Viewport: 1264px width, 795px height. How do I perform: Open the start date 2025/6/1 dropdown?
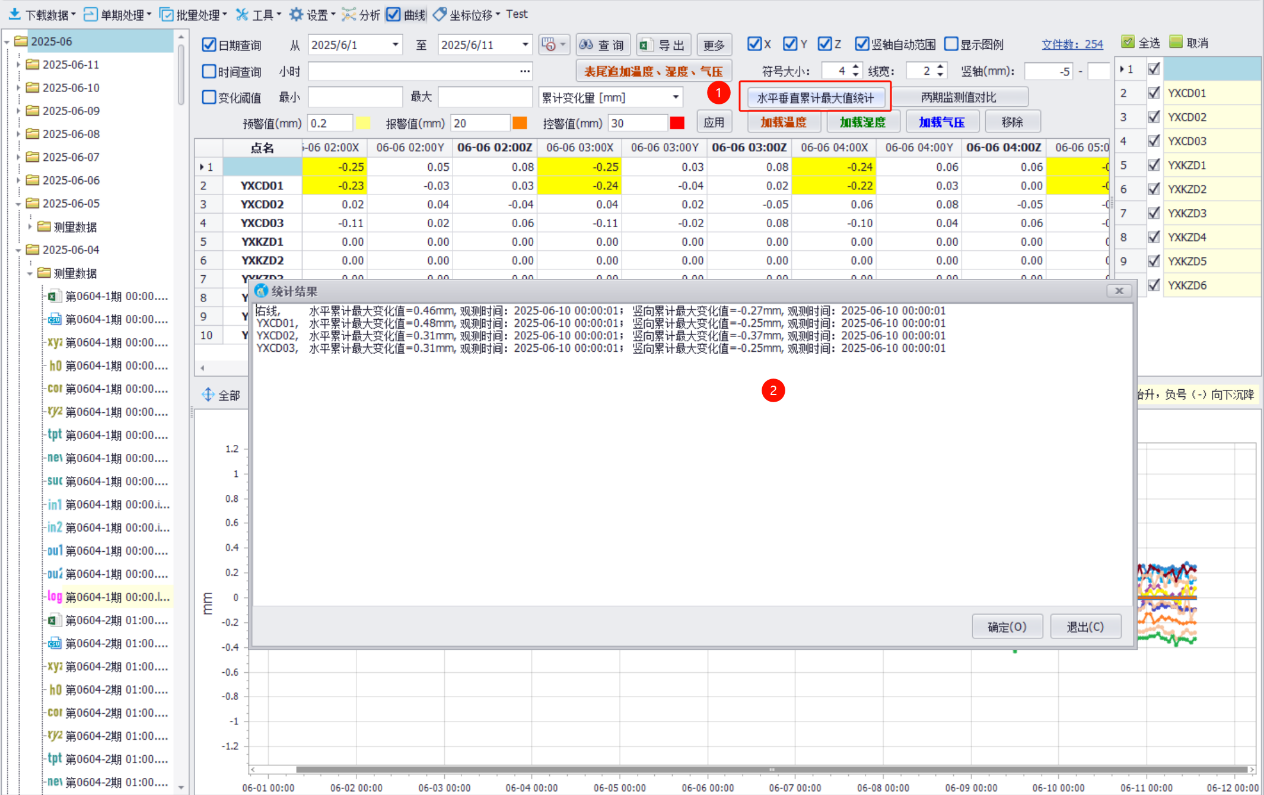[x=396, y=45]
